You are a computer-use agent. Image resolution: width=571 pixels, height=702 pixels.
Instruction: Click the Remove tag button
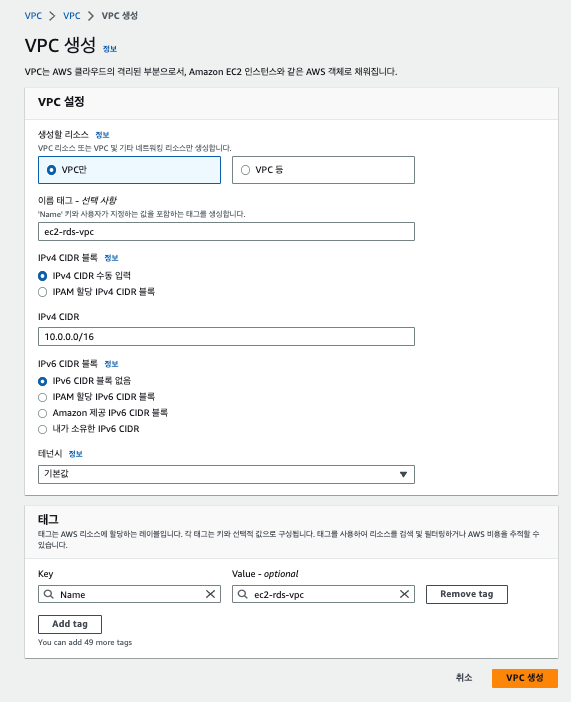[x=467, y=594]
